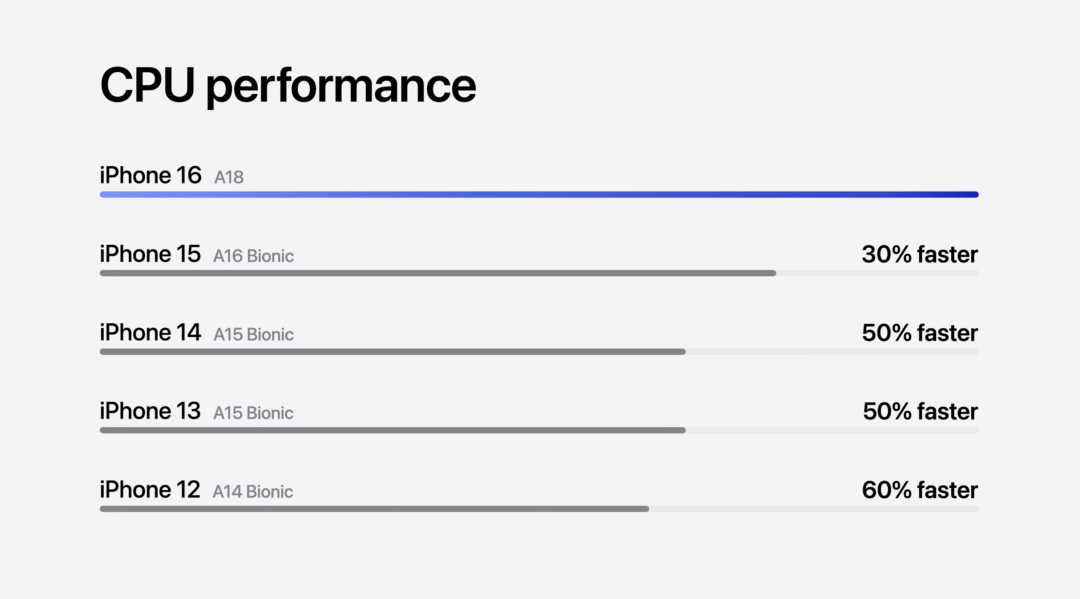Click the 60% faster text

click(x=919, y=489)
